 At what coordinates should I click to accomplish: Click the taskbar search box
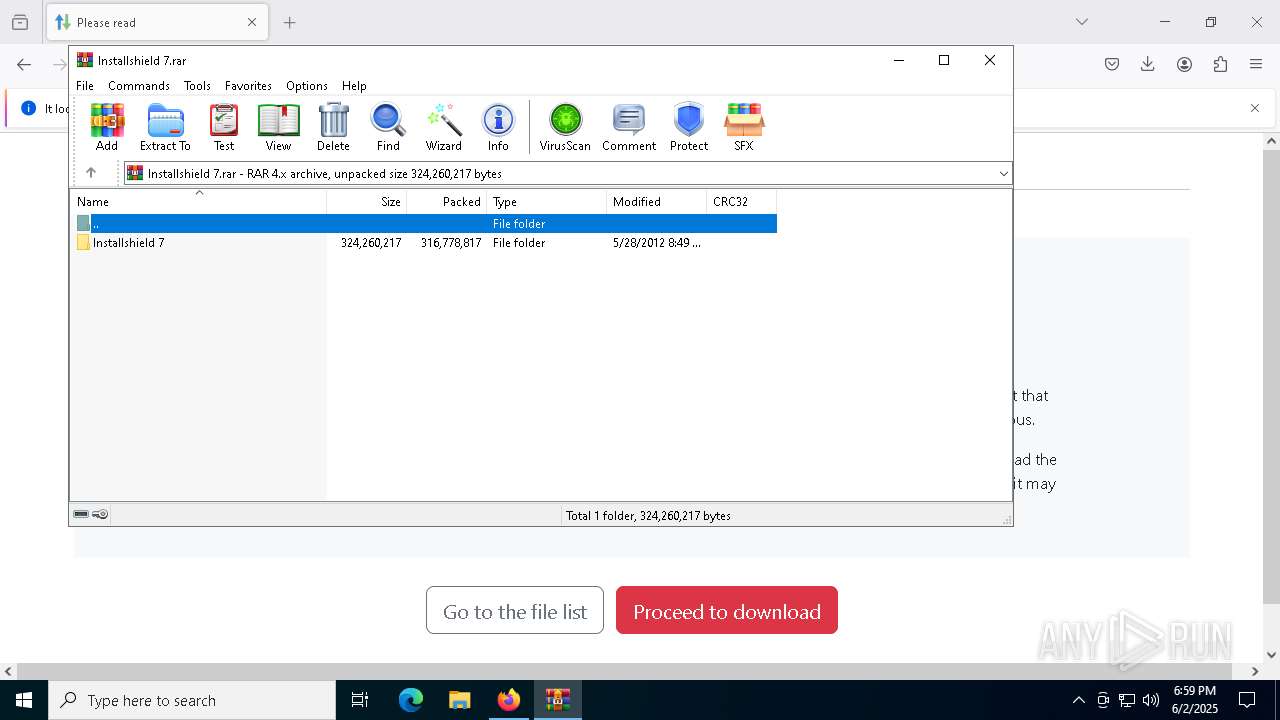tap(192, 700)
